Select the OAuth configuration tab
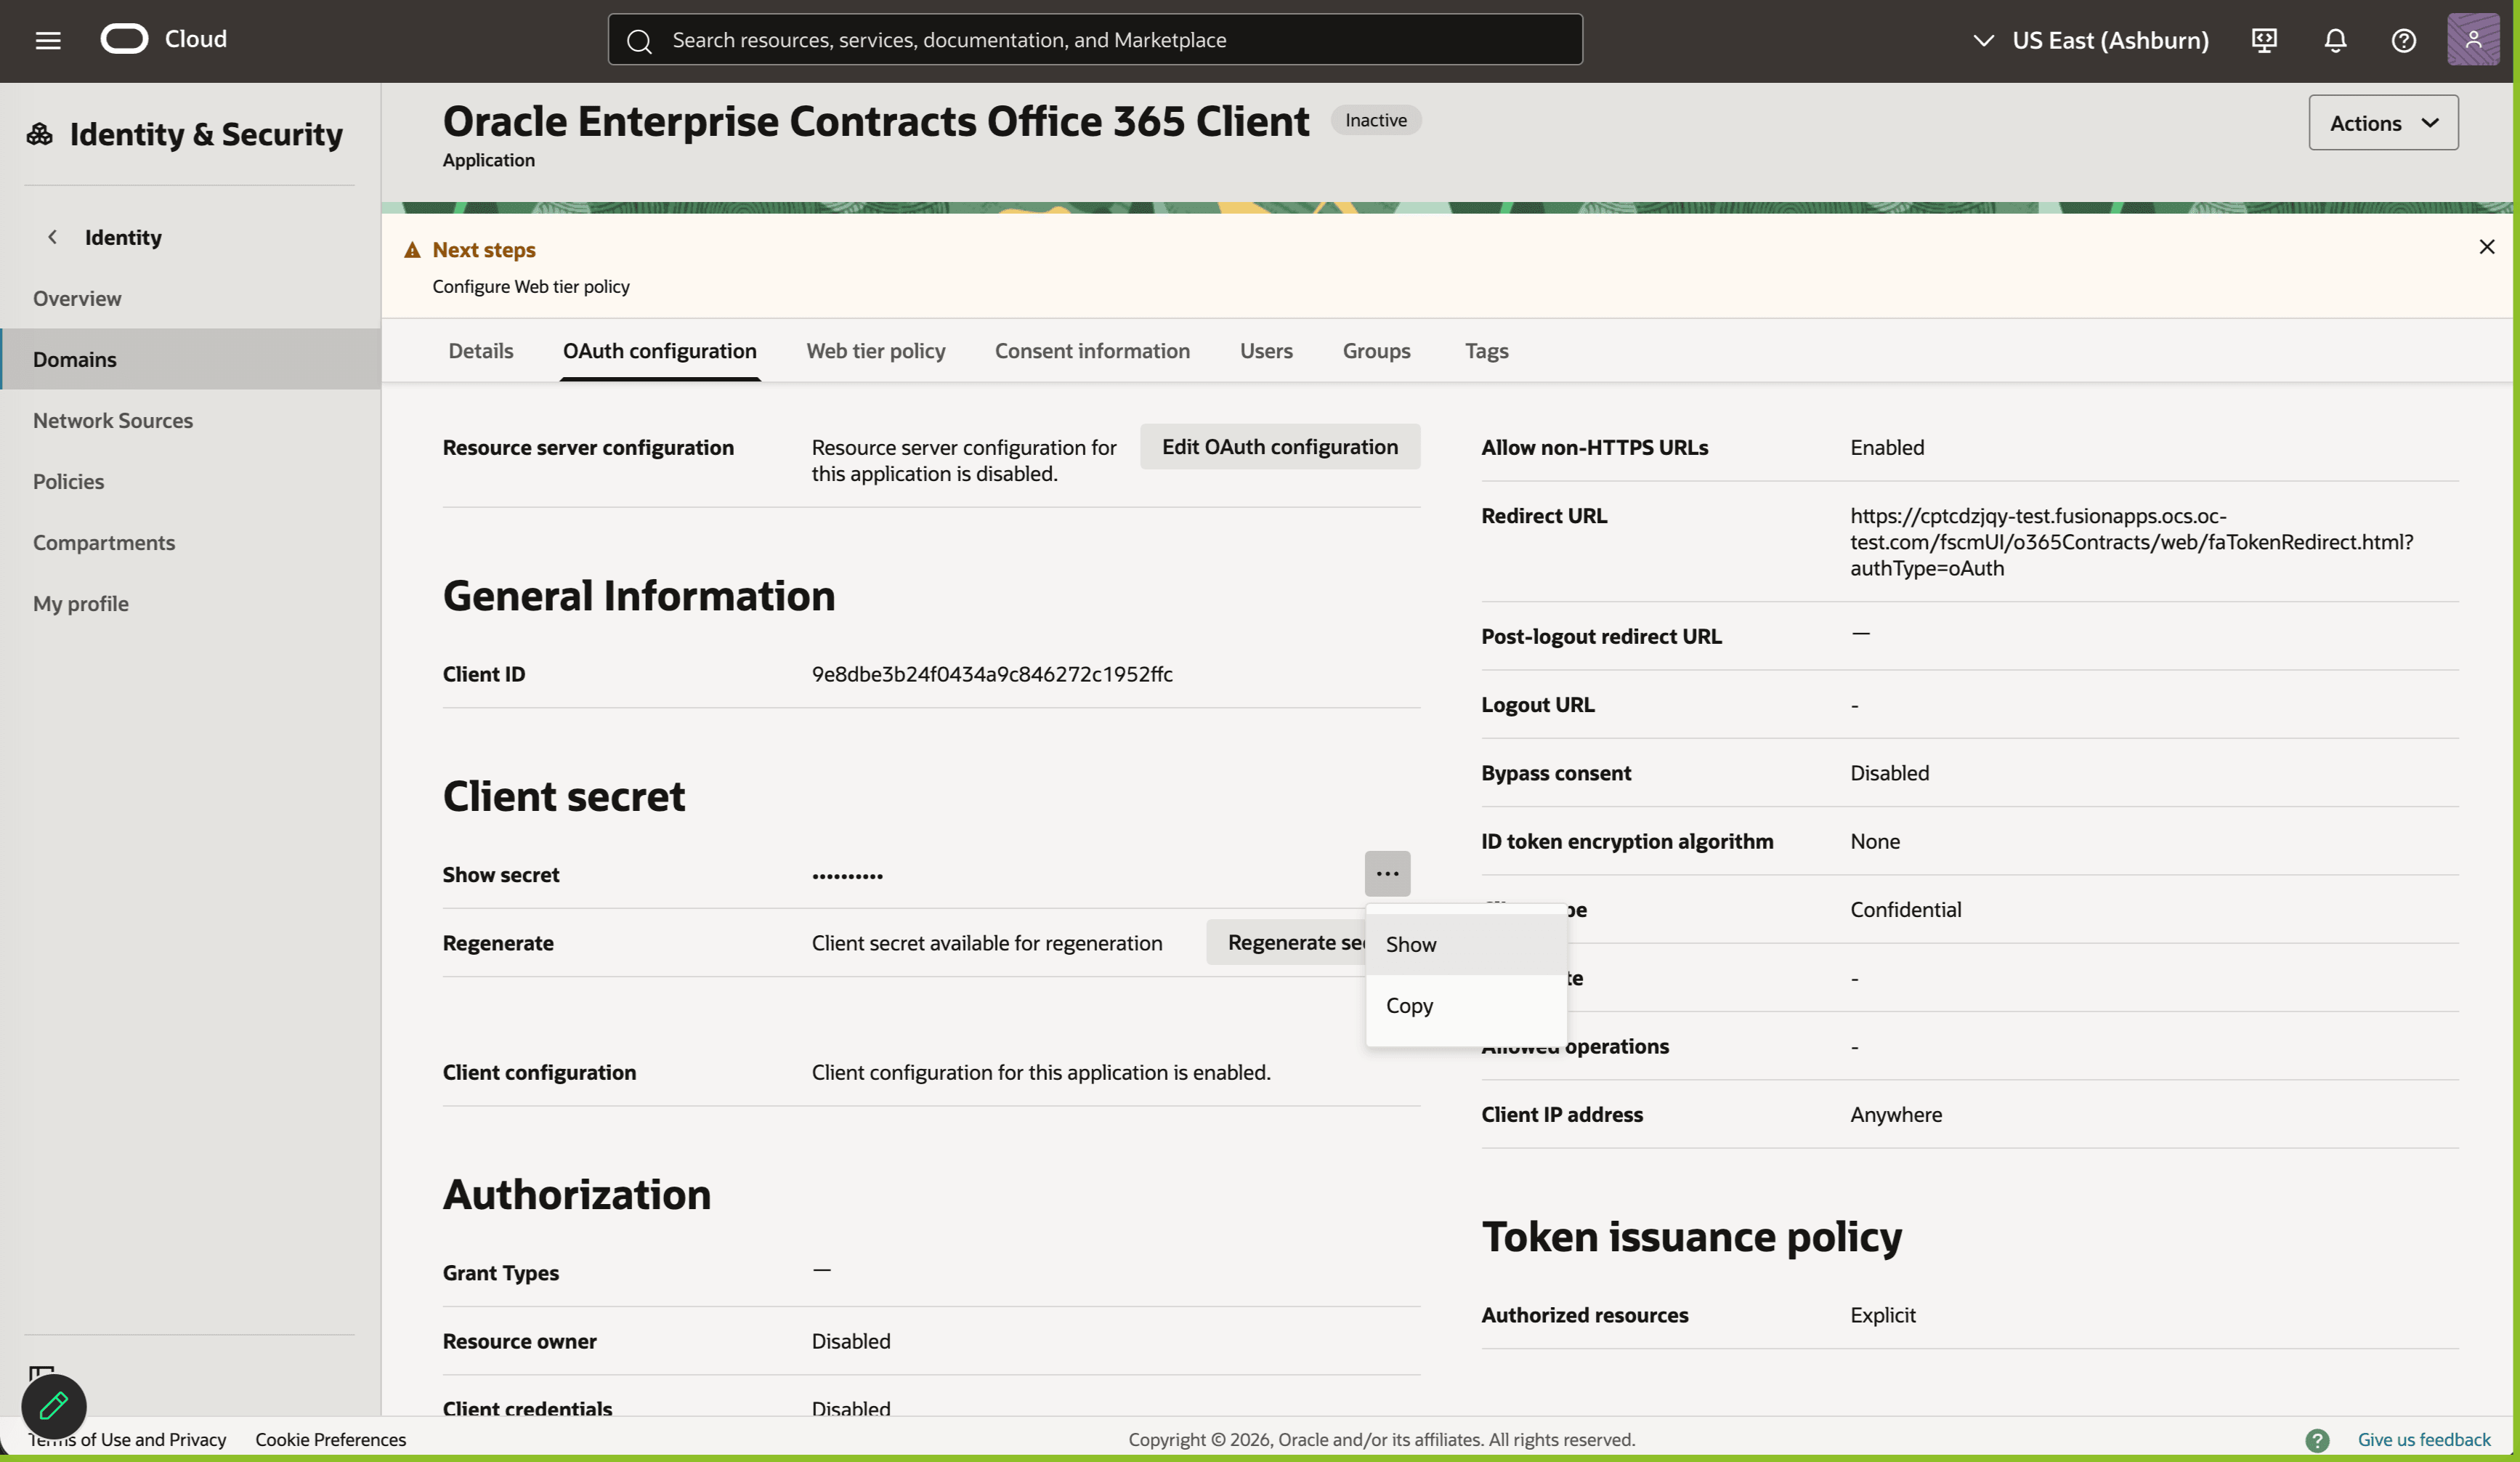This screenshot has width=2520, height=1462. coord(660,351)
